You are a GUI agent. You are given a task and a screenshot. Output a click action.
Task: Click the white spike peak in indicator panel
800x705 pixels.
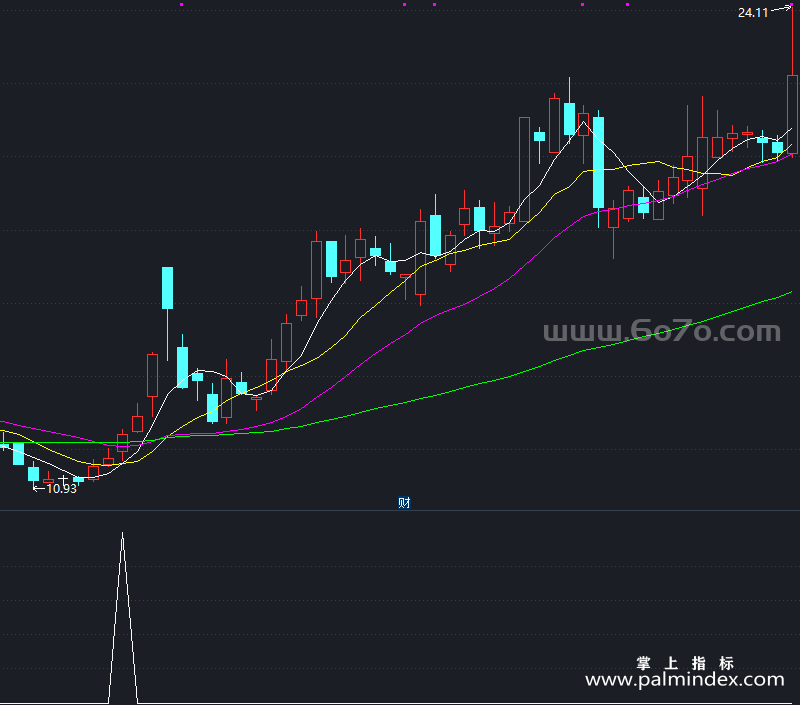tap(122, 535)
